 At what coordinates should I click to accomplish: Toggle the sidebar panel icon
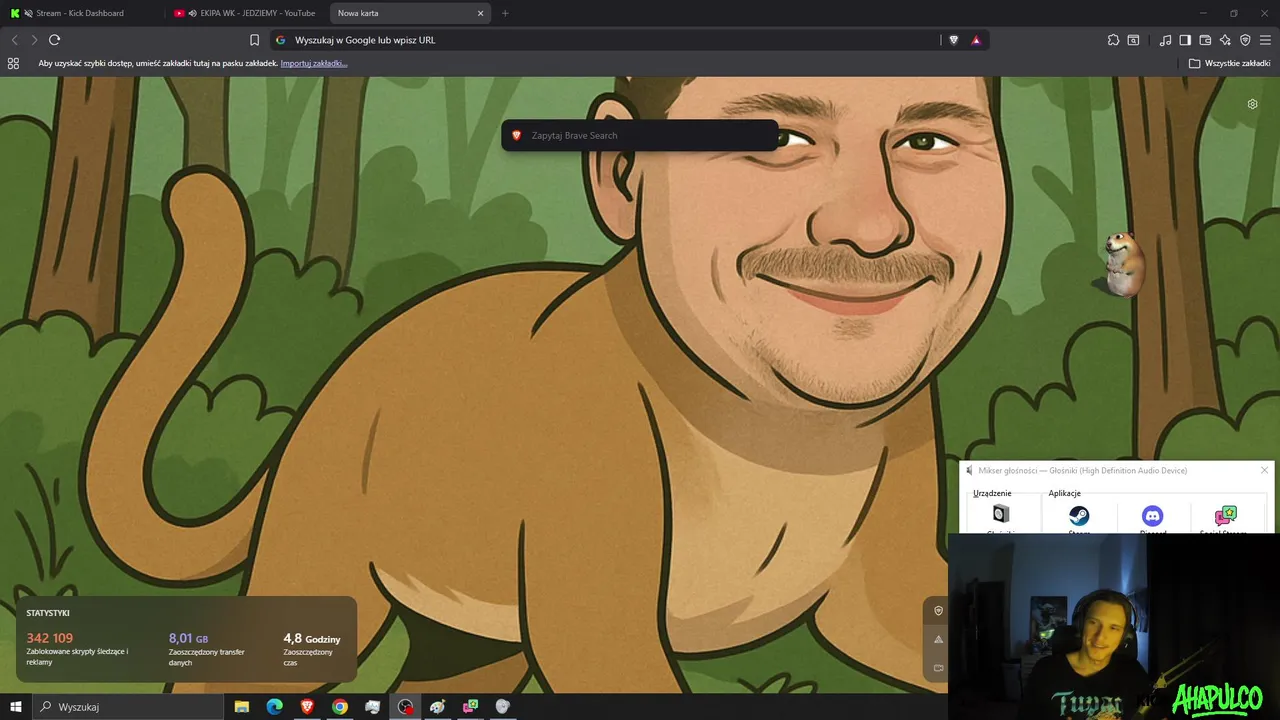click(1185, 40)
